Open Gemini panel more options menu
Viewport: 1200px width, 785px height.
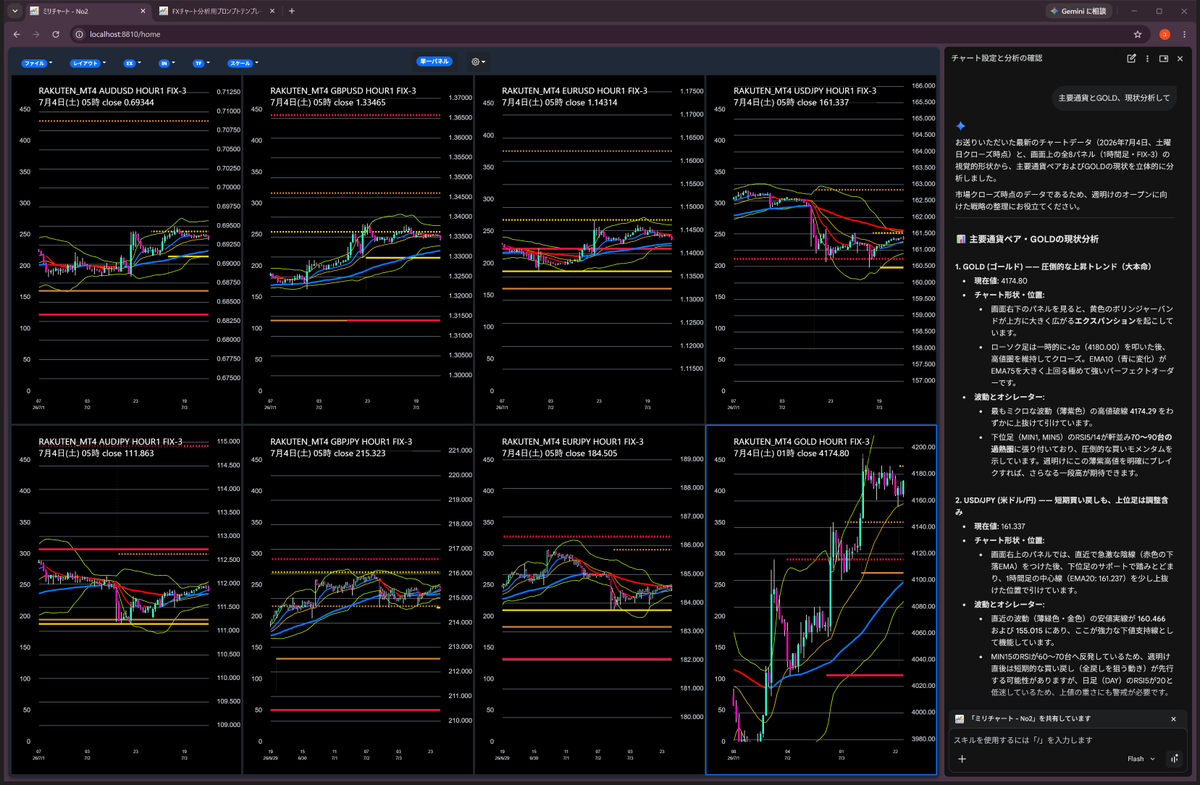tap(1147, 58)
